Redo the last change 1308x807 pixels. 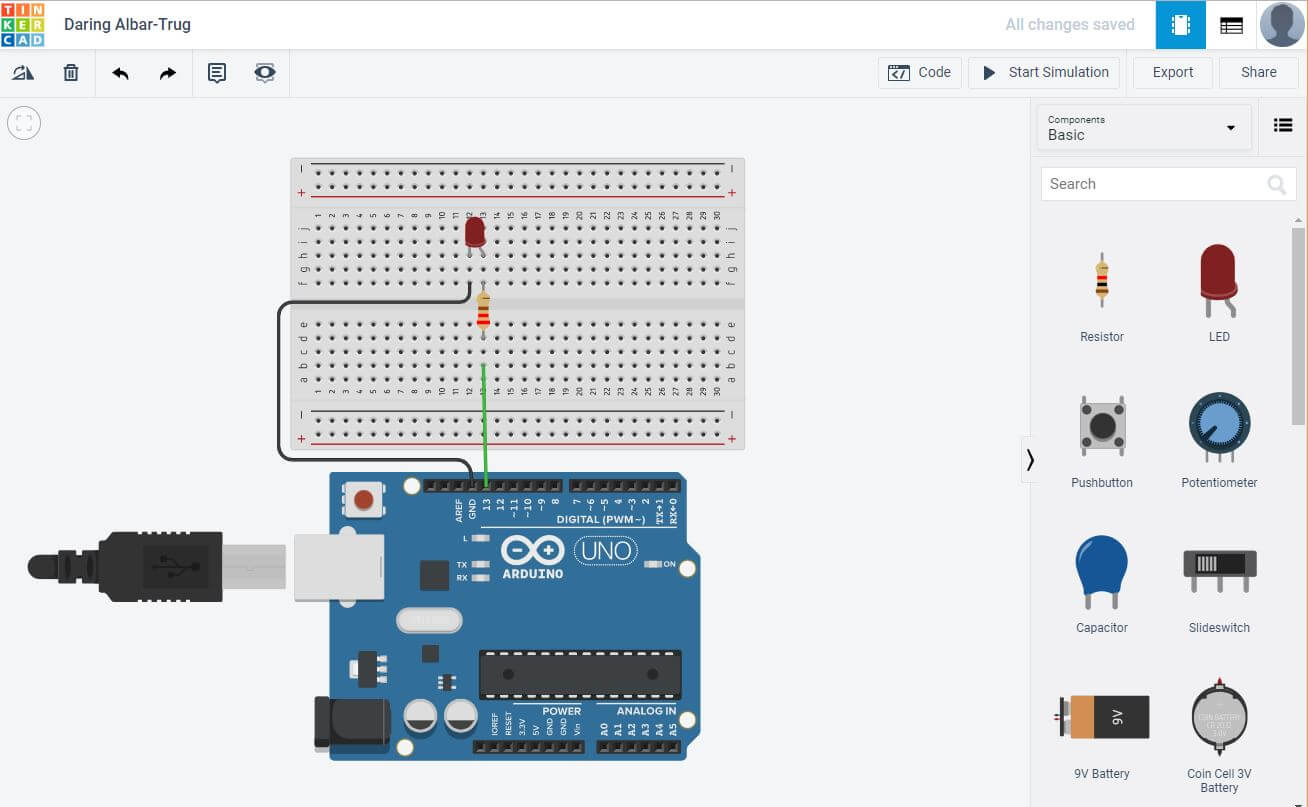point(167,72)
